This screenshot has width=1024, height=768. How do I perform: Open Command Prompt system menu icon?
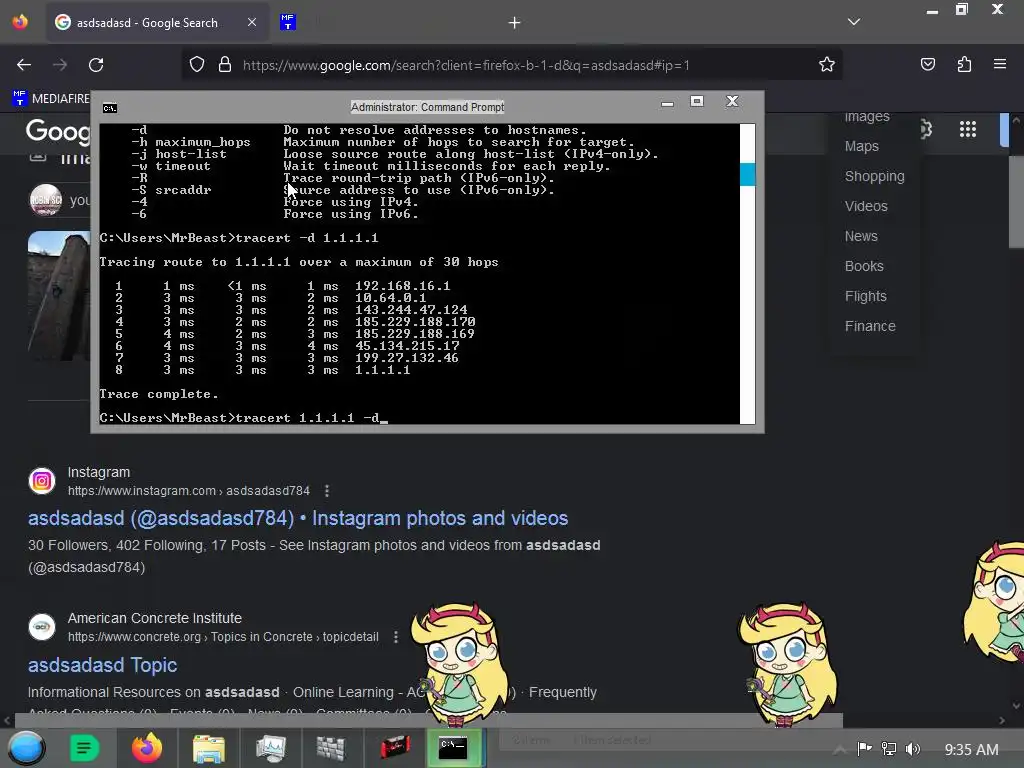110,108
